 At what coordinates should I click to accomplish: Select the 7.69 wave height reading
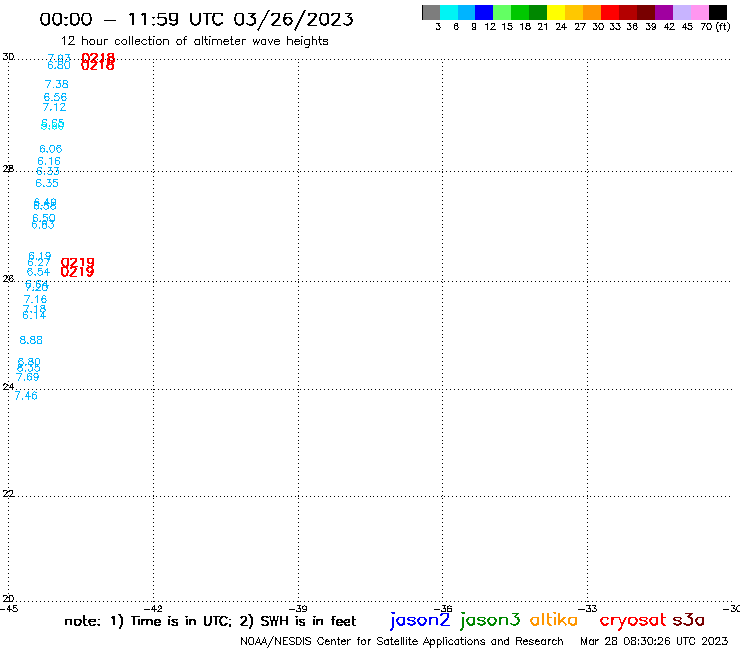(27, 377)
